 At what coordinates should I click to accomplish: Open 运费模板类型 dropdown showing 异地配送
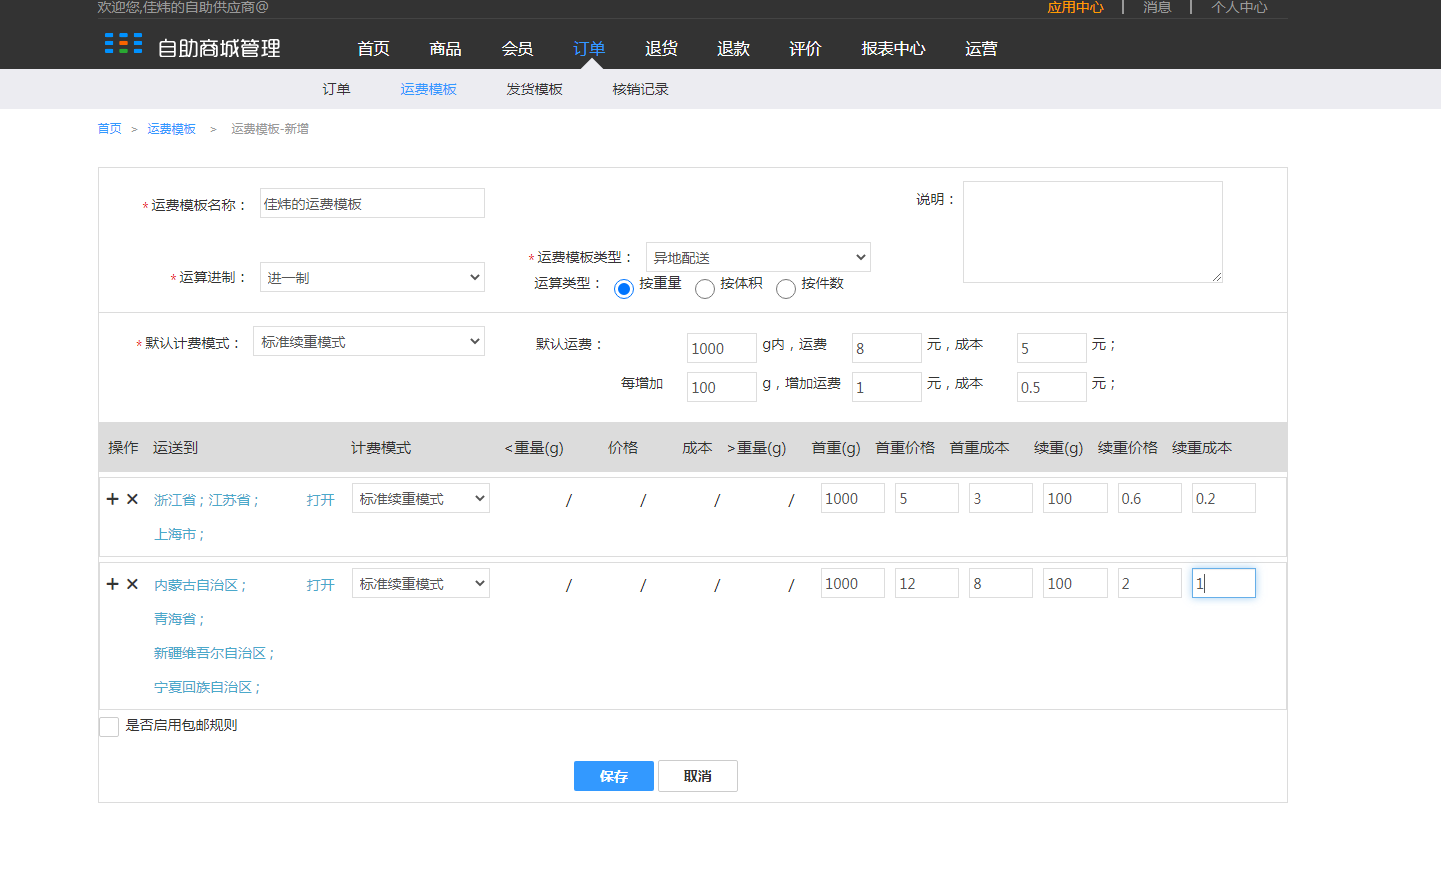pyautogui.click(x=758, y=257)
